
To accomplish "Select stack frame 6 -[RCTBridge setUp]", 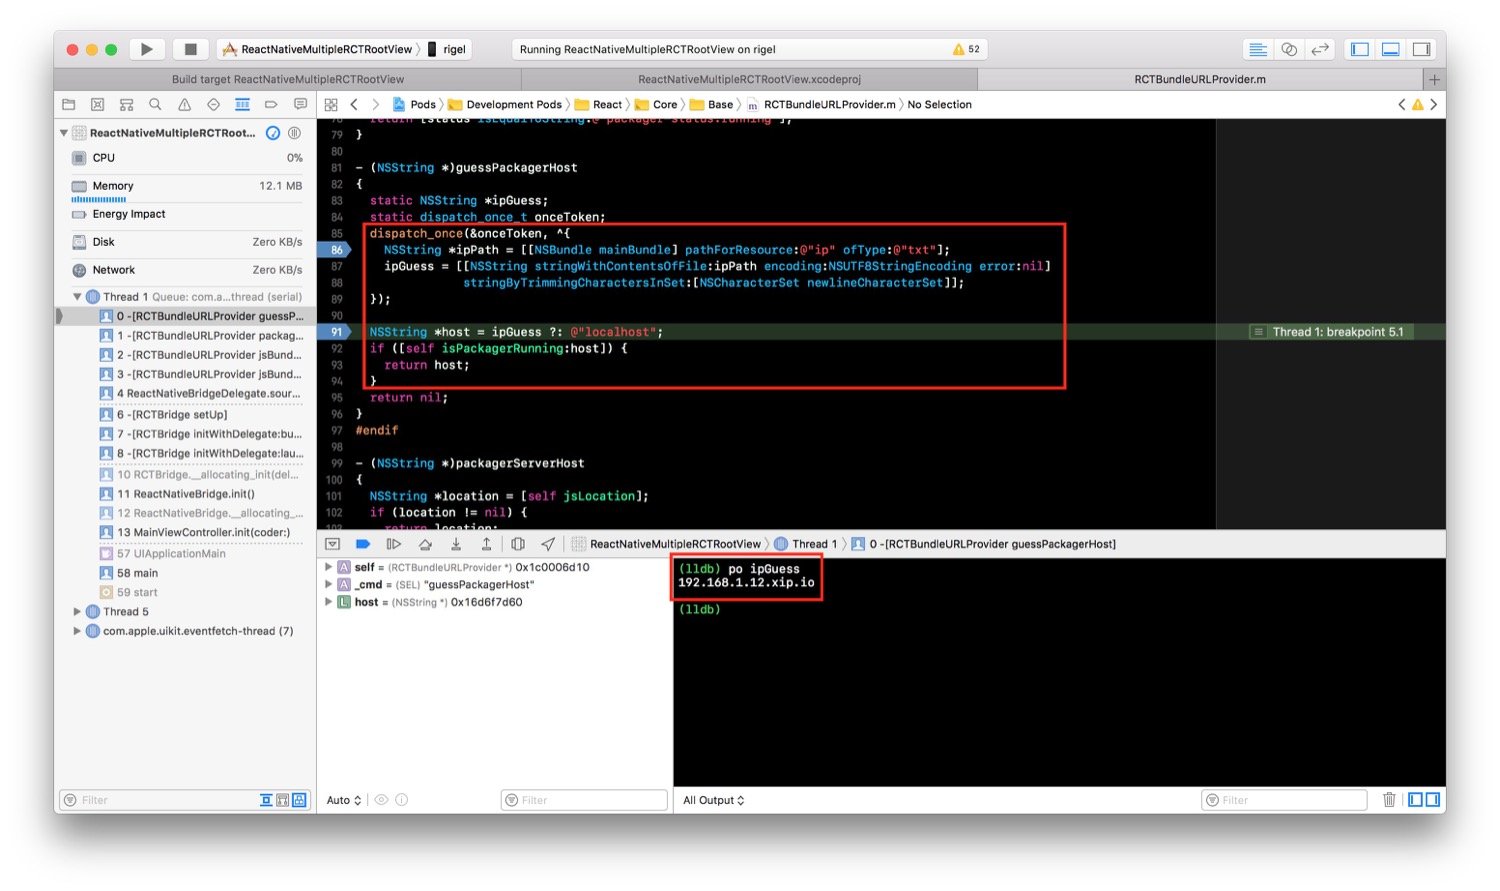I will pos(187,414).
